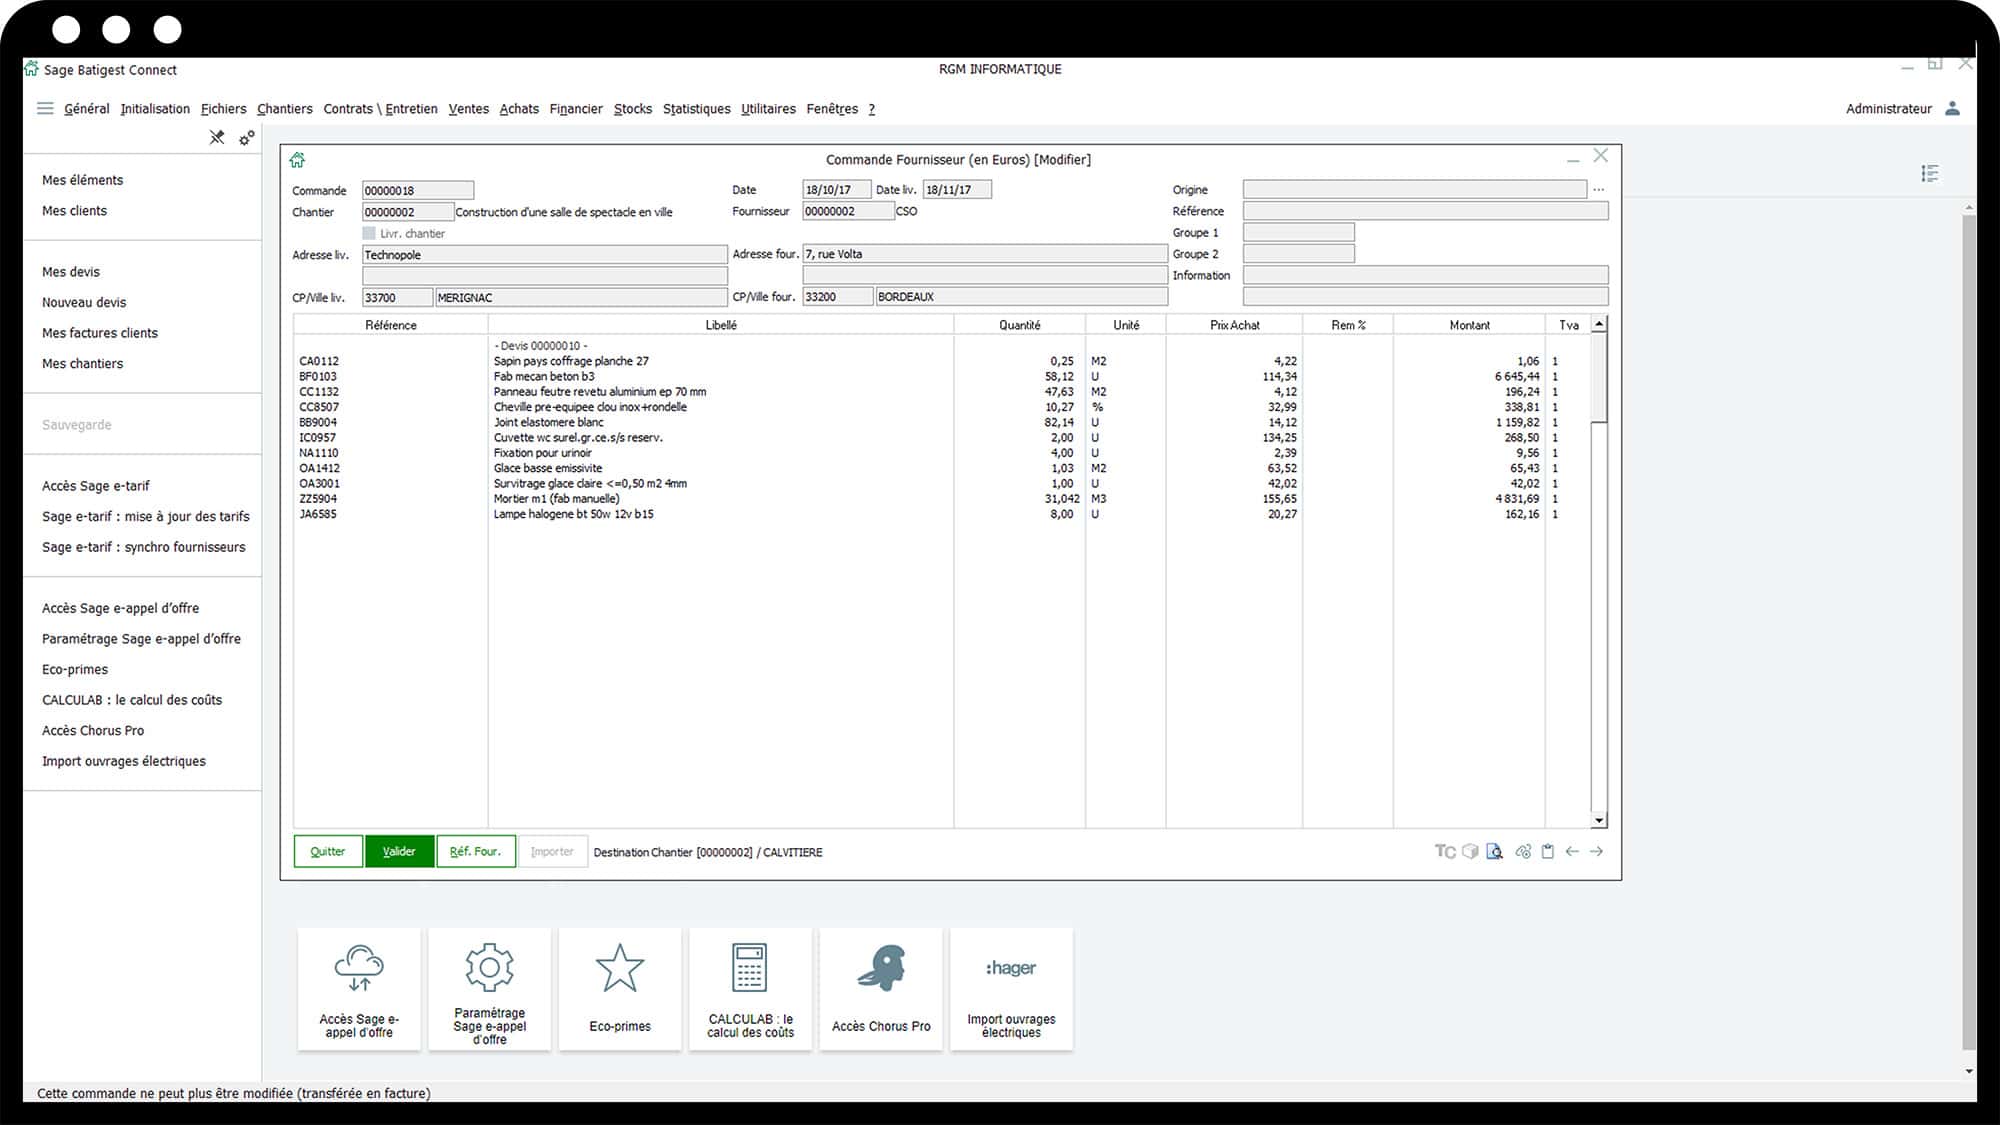Select the Ventes menu item
Viewport: 2000px width, 1125px height.
tap(468, 109)
